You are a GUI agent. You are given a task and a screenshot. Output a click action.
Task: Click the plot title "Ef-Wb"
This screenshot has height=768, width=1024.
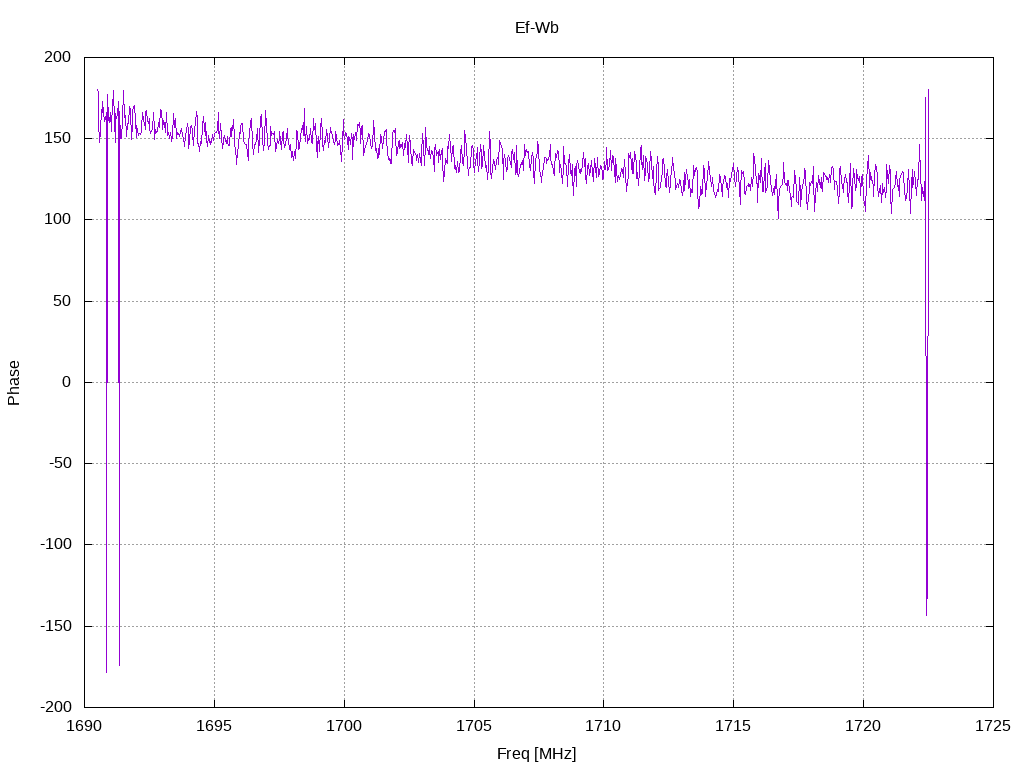pyautogui.click(x=536, y=27)
